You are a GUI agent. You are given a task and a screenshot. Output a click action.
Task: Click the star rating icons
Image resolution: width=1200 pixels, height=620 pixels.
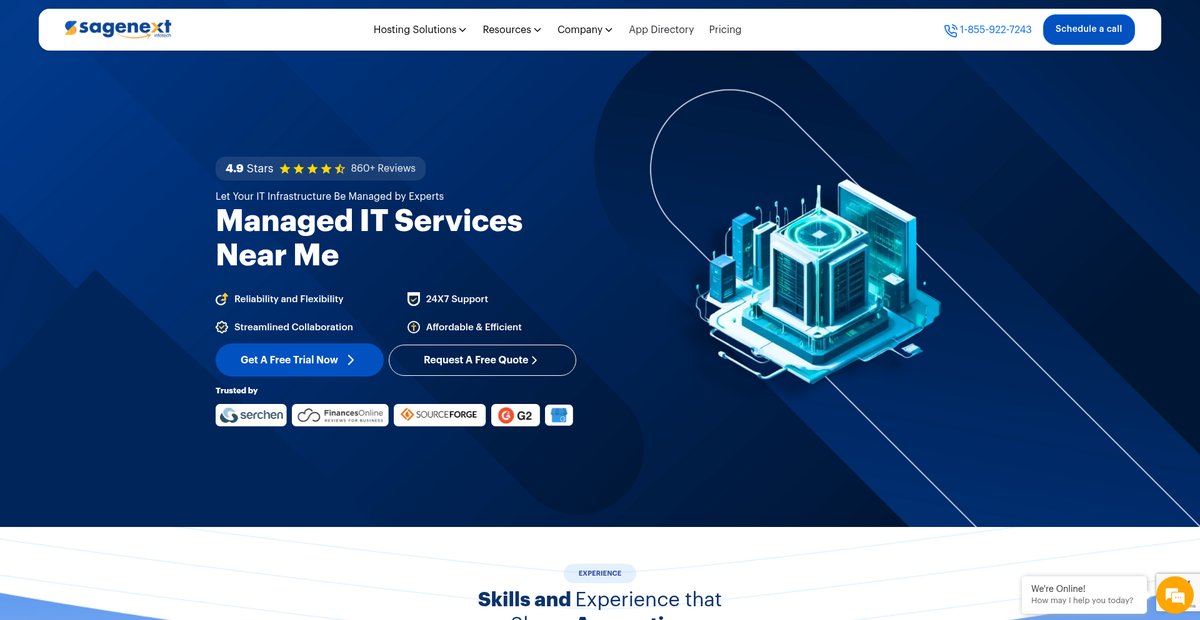click(312, 169)
